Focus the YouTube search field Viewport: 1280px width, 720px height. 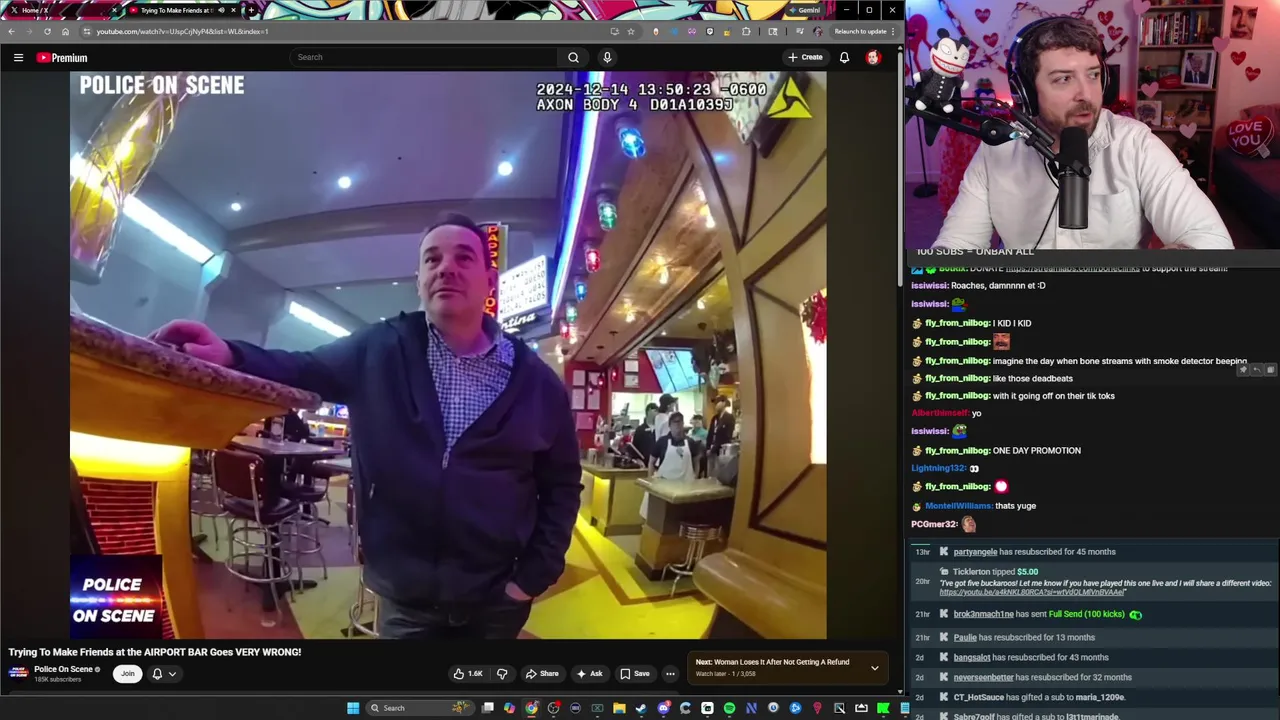click(x=425, y=57)
